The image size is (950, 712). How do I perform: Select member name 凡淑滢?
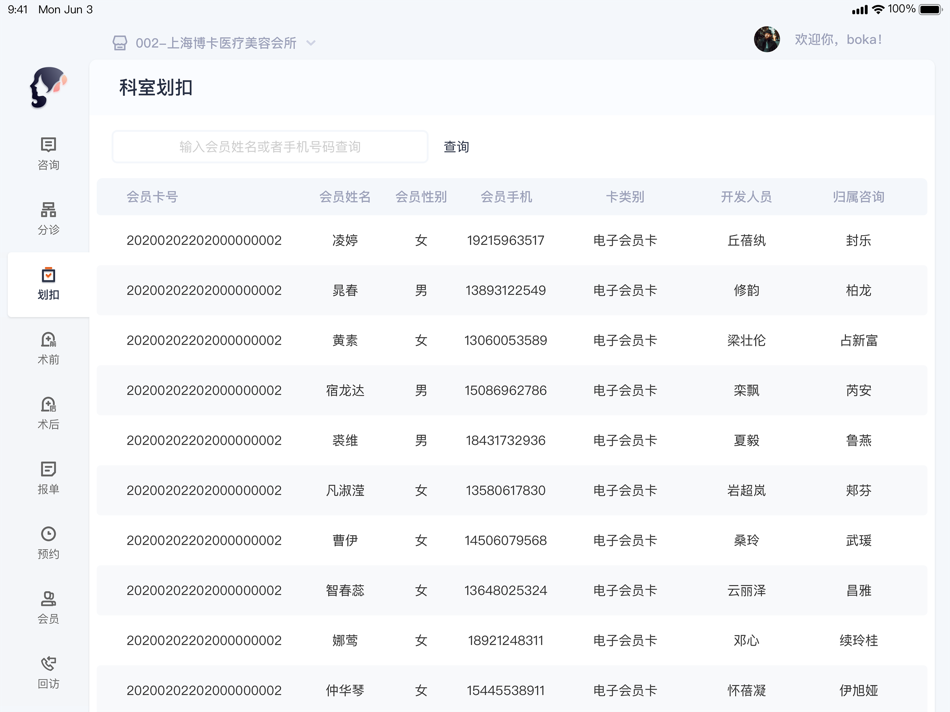pos(345,490)
